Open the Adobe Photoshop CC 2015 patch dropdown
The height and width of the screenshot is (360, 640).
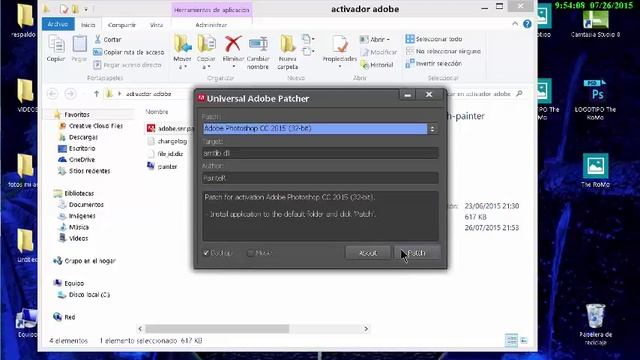[x=432, y=129]
